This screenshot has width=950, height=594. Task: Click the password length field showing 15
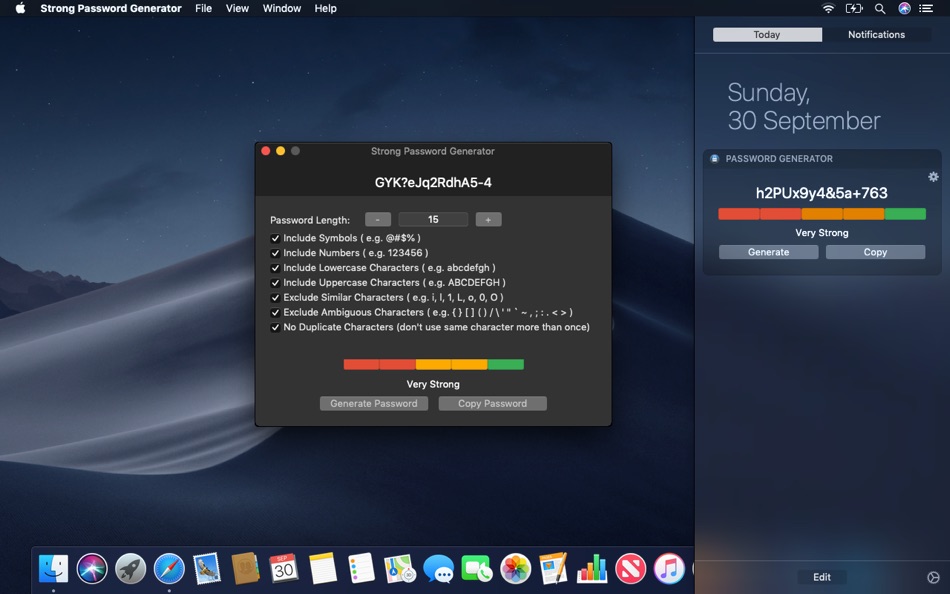click(x=433, y=219)
